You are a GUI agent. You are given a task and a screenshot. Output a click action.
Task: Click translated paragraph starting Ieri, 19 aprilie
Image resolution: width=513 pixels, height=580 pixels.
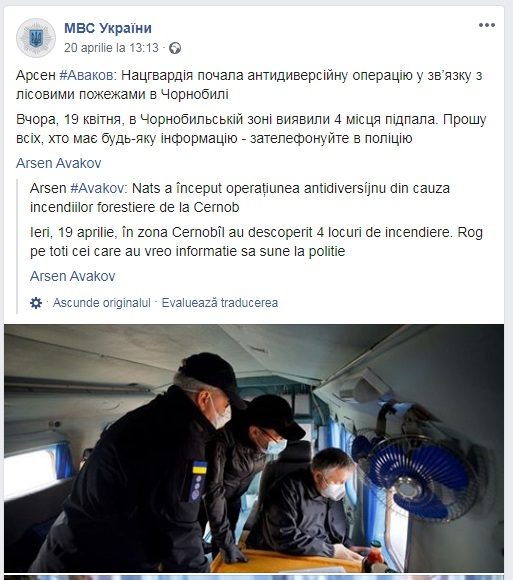click(256, 242)
